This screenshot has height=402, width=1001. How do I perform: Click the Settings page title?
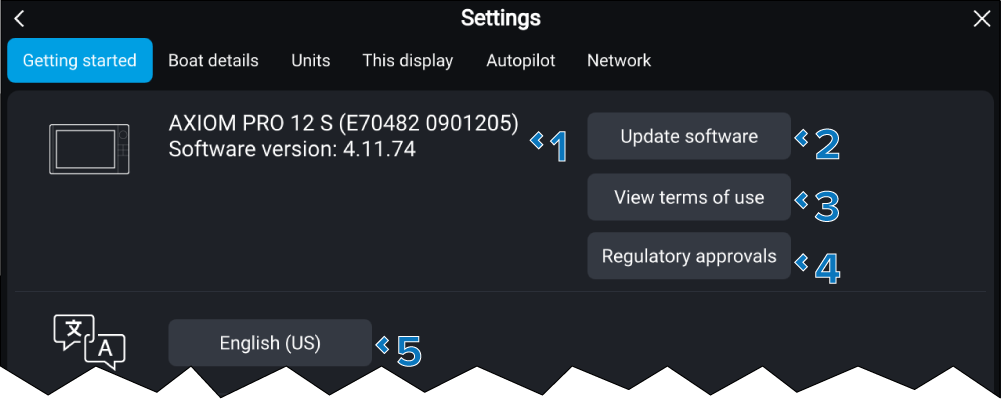[x=501, y=18]
